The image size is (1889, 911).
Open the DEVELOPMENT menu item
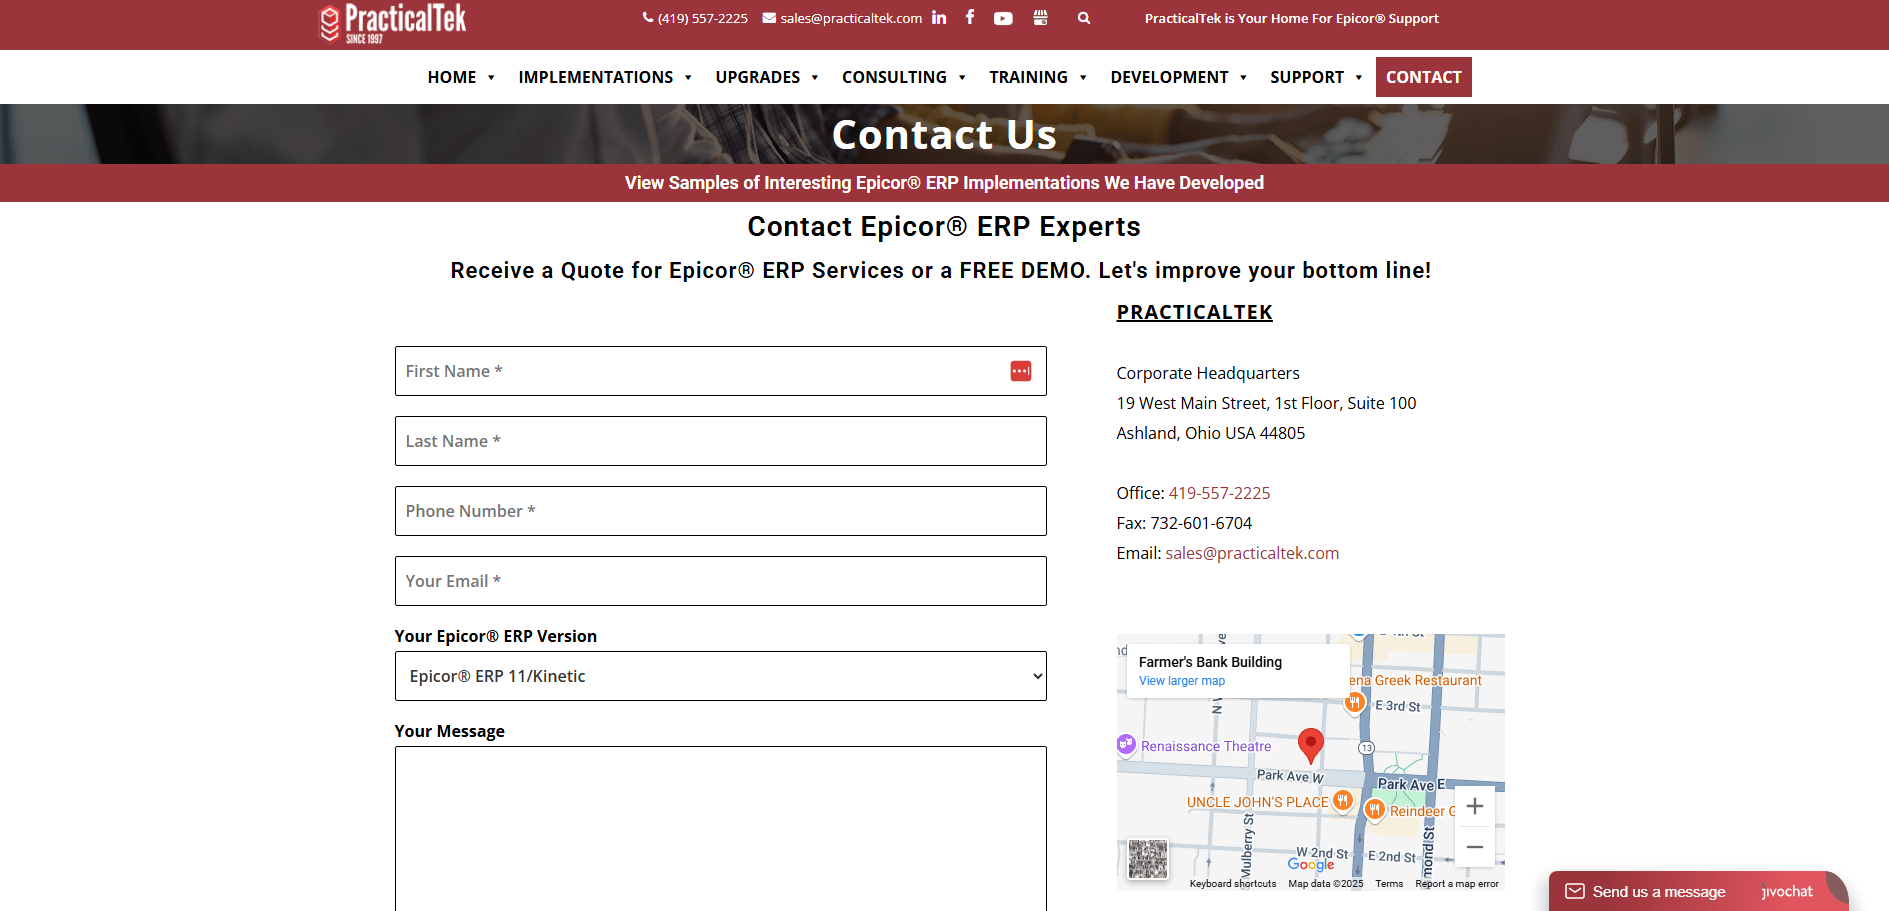[1169, 77]
